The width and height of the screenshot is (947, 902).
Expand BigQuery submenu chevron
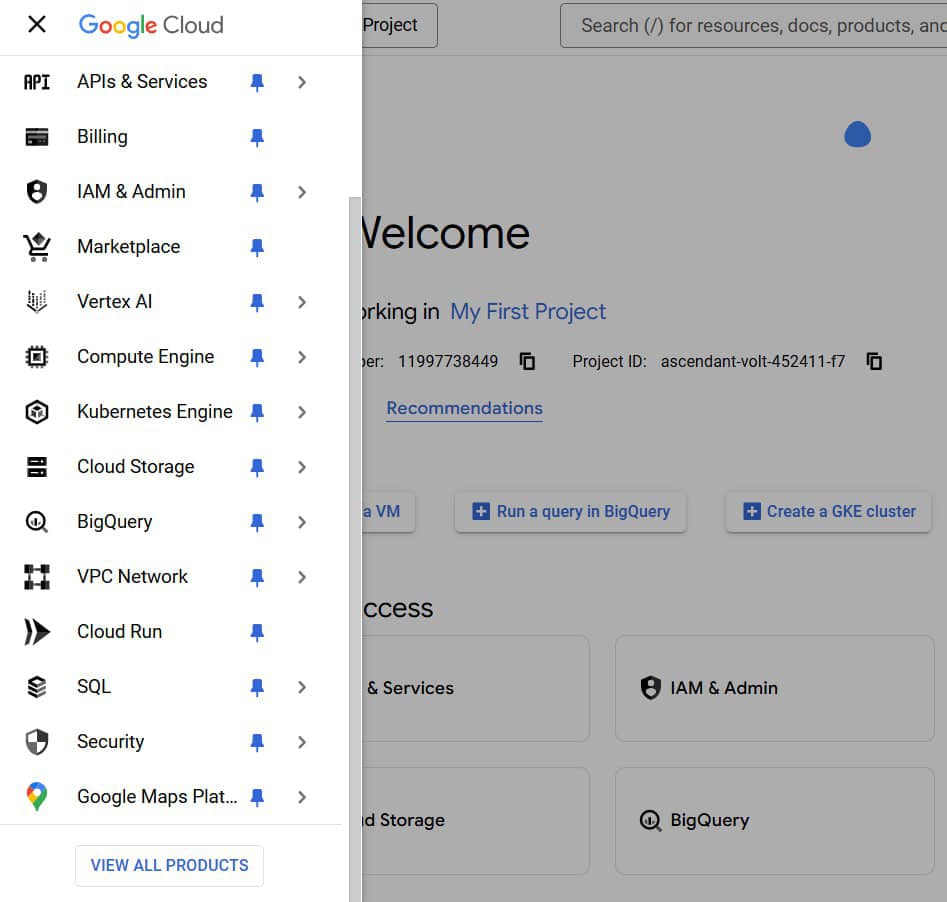302,522
